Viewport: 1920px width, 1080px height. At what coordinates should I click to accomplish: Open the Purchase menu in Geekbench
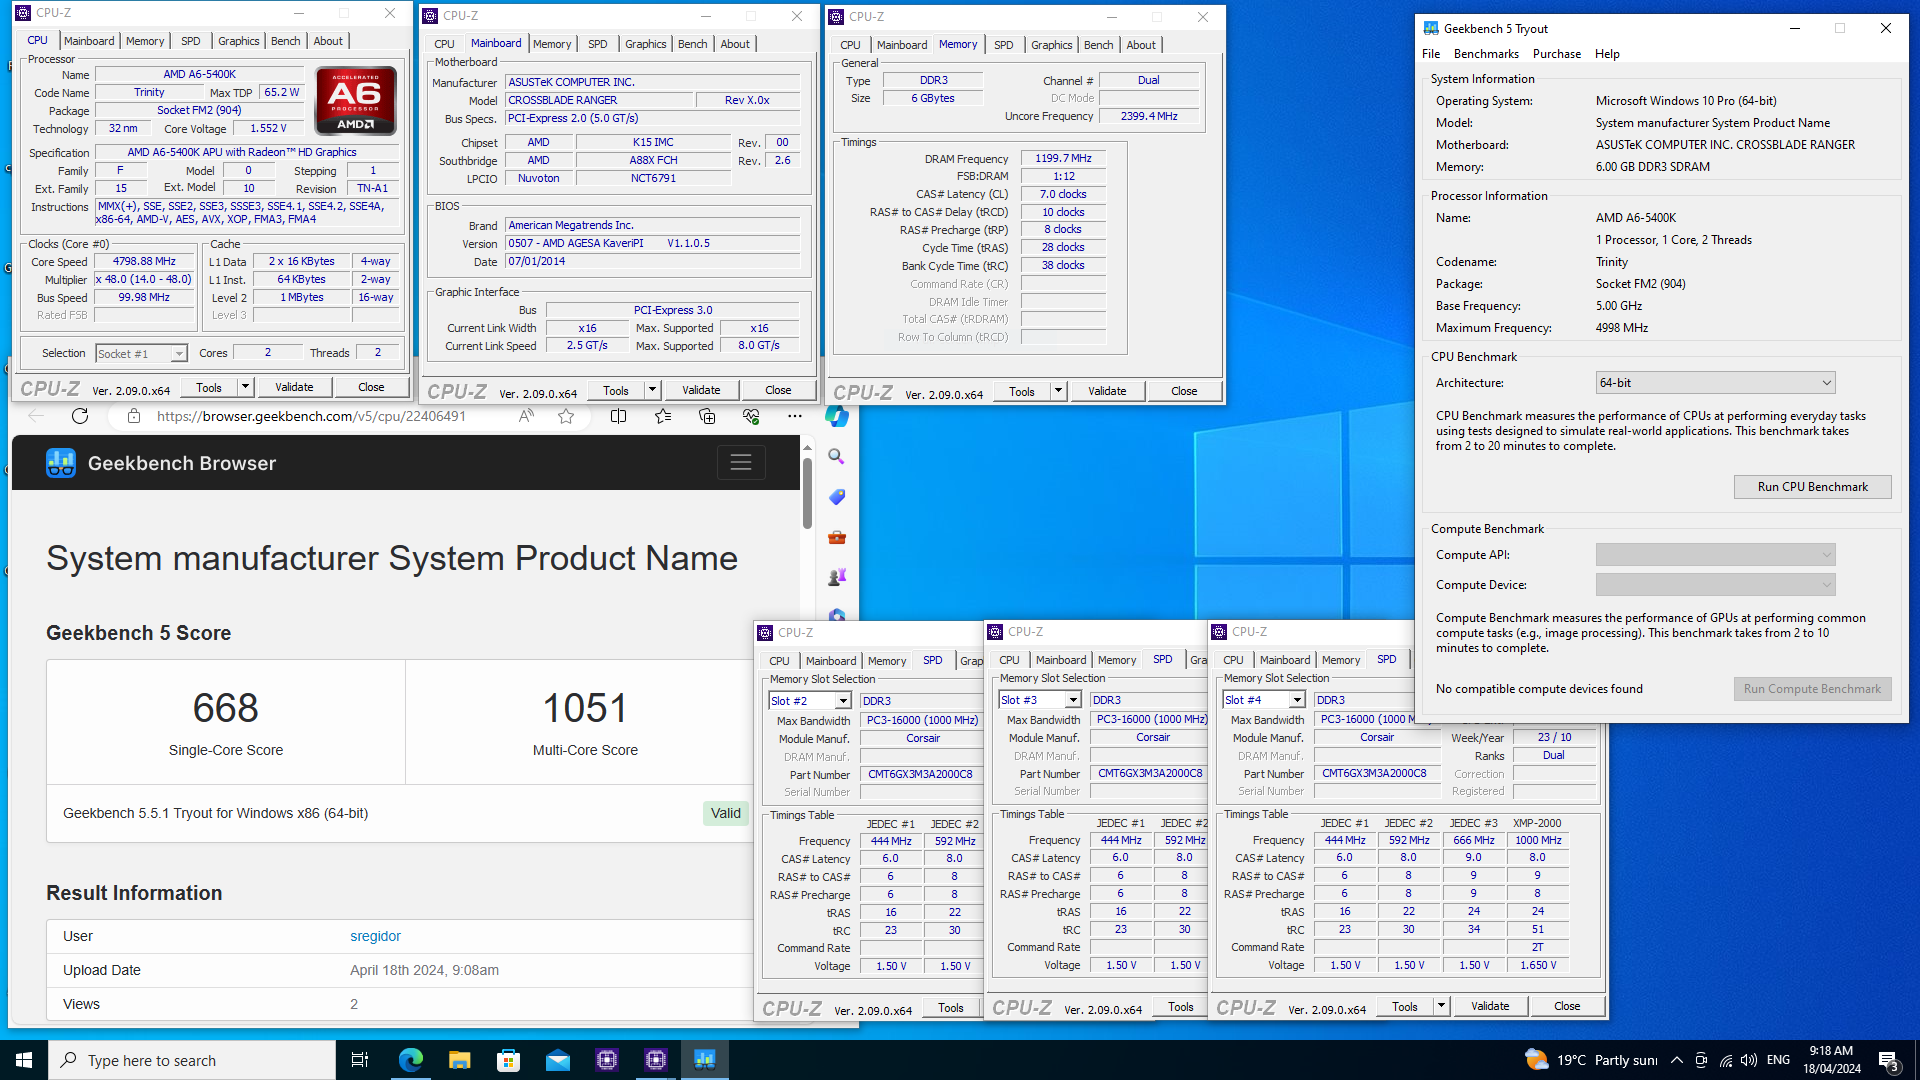point(1557,54)
